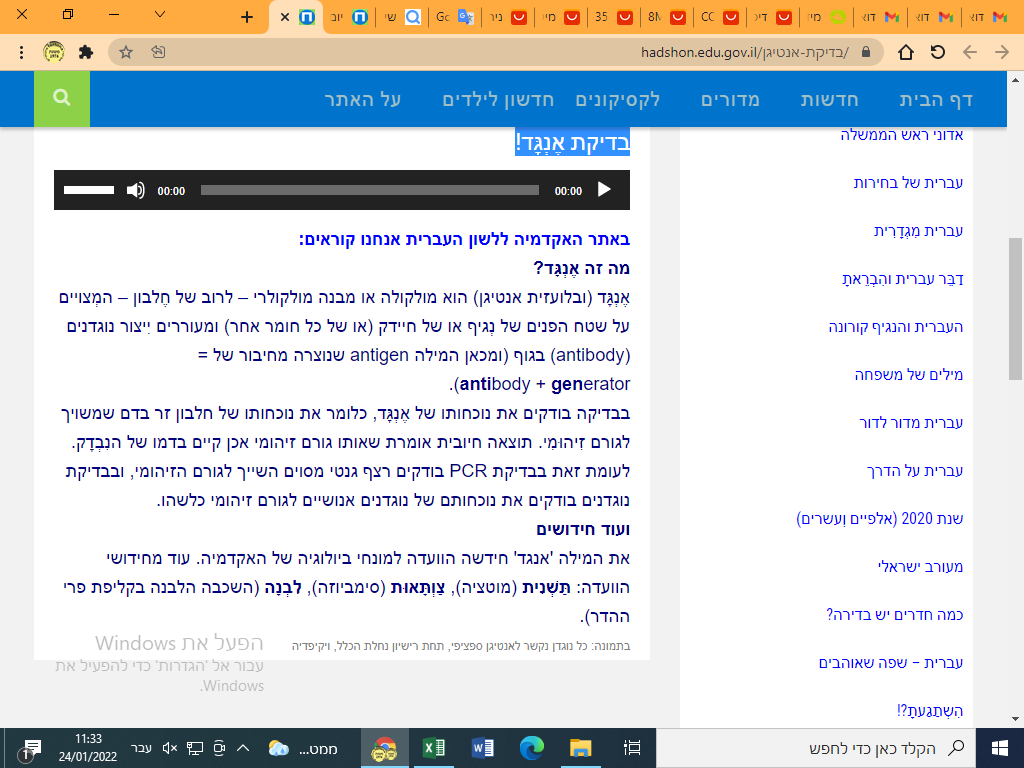Mute the audio player speaker icon
Viewport: 1024px width, 768px height.
point(135,190)
